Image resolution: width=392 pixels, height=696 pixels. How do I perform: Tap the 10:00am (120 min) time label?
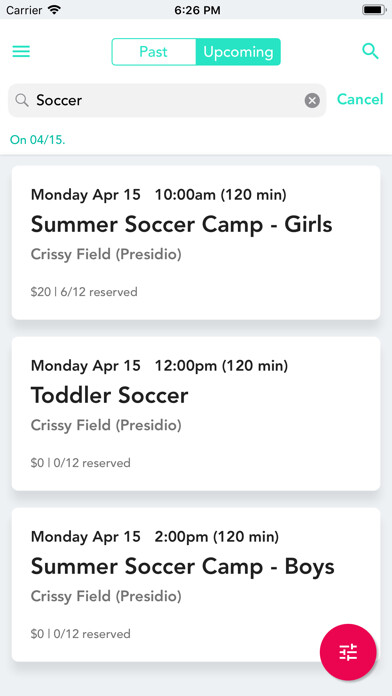(x=221, y=194)
